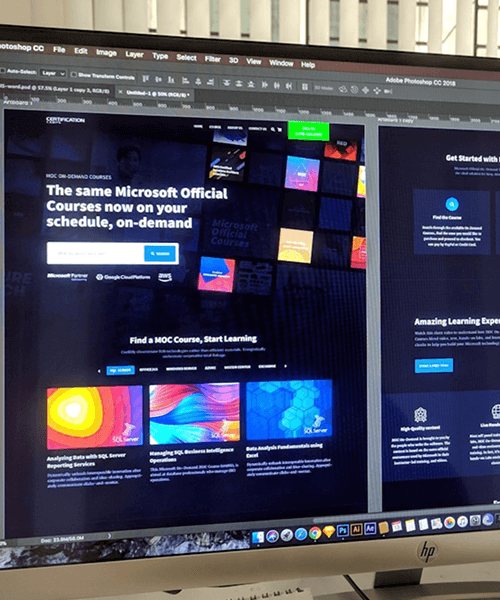The image size is (500, 600).
Task: Click Distribute right edges icon
Action: pos(289,86)
